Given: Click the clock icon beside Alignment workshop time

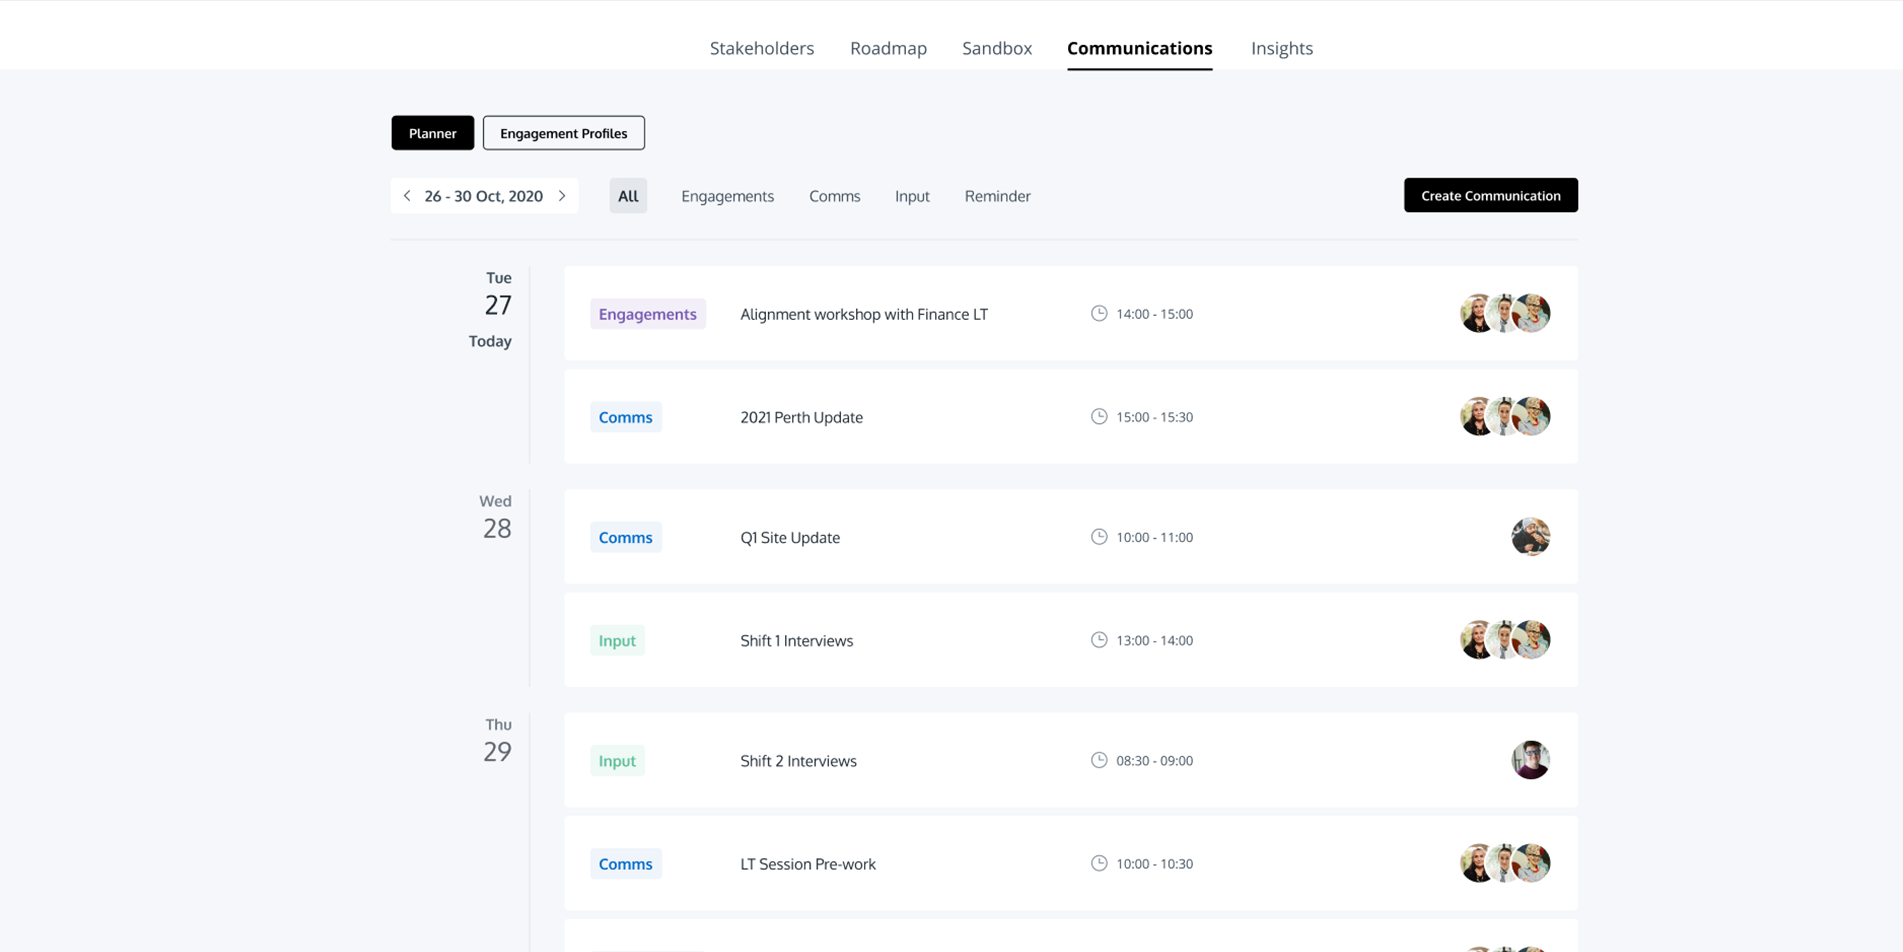Looking at the screenshot, I should pyautogui.click(x=1098, y=312).
